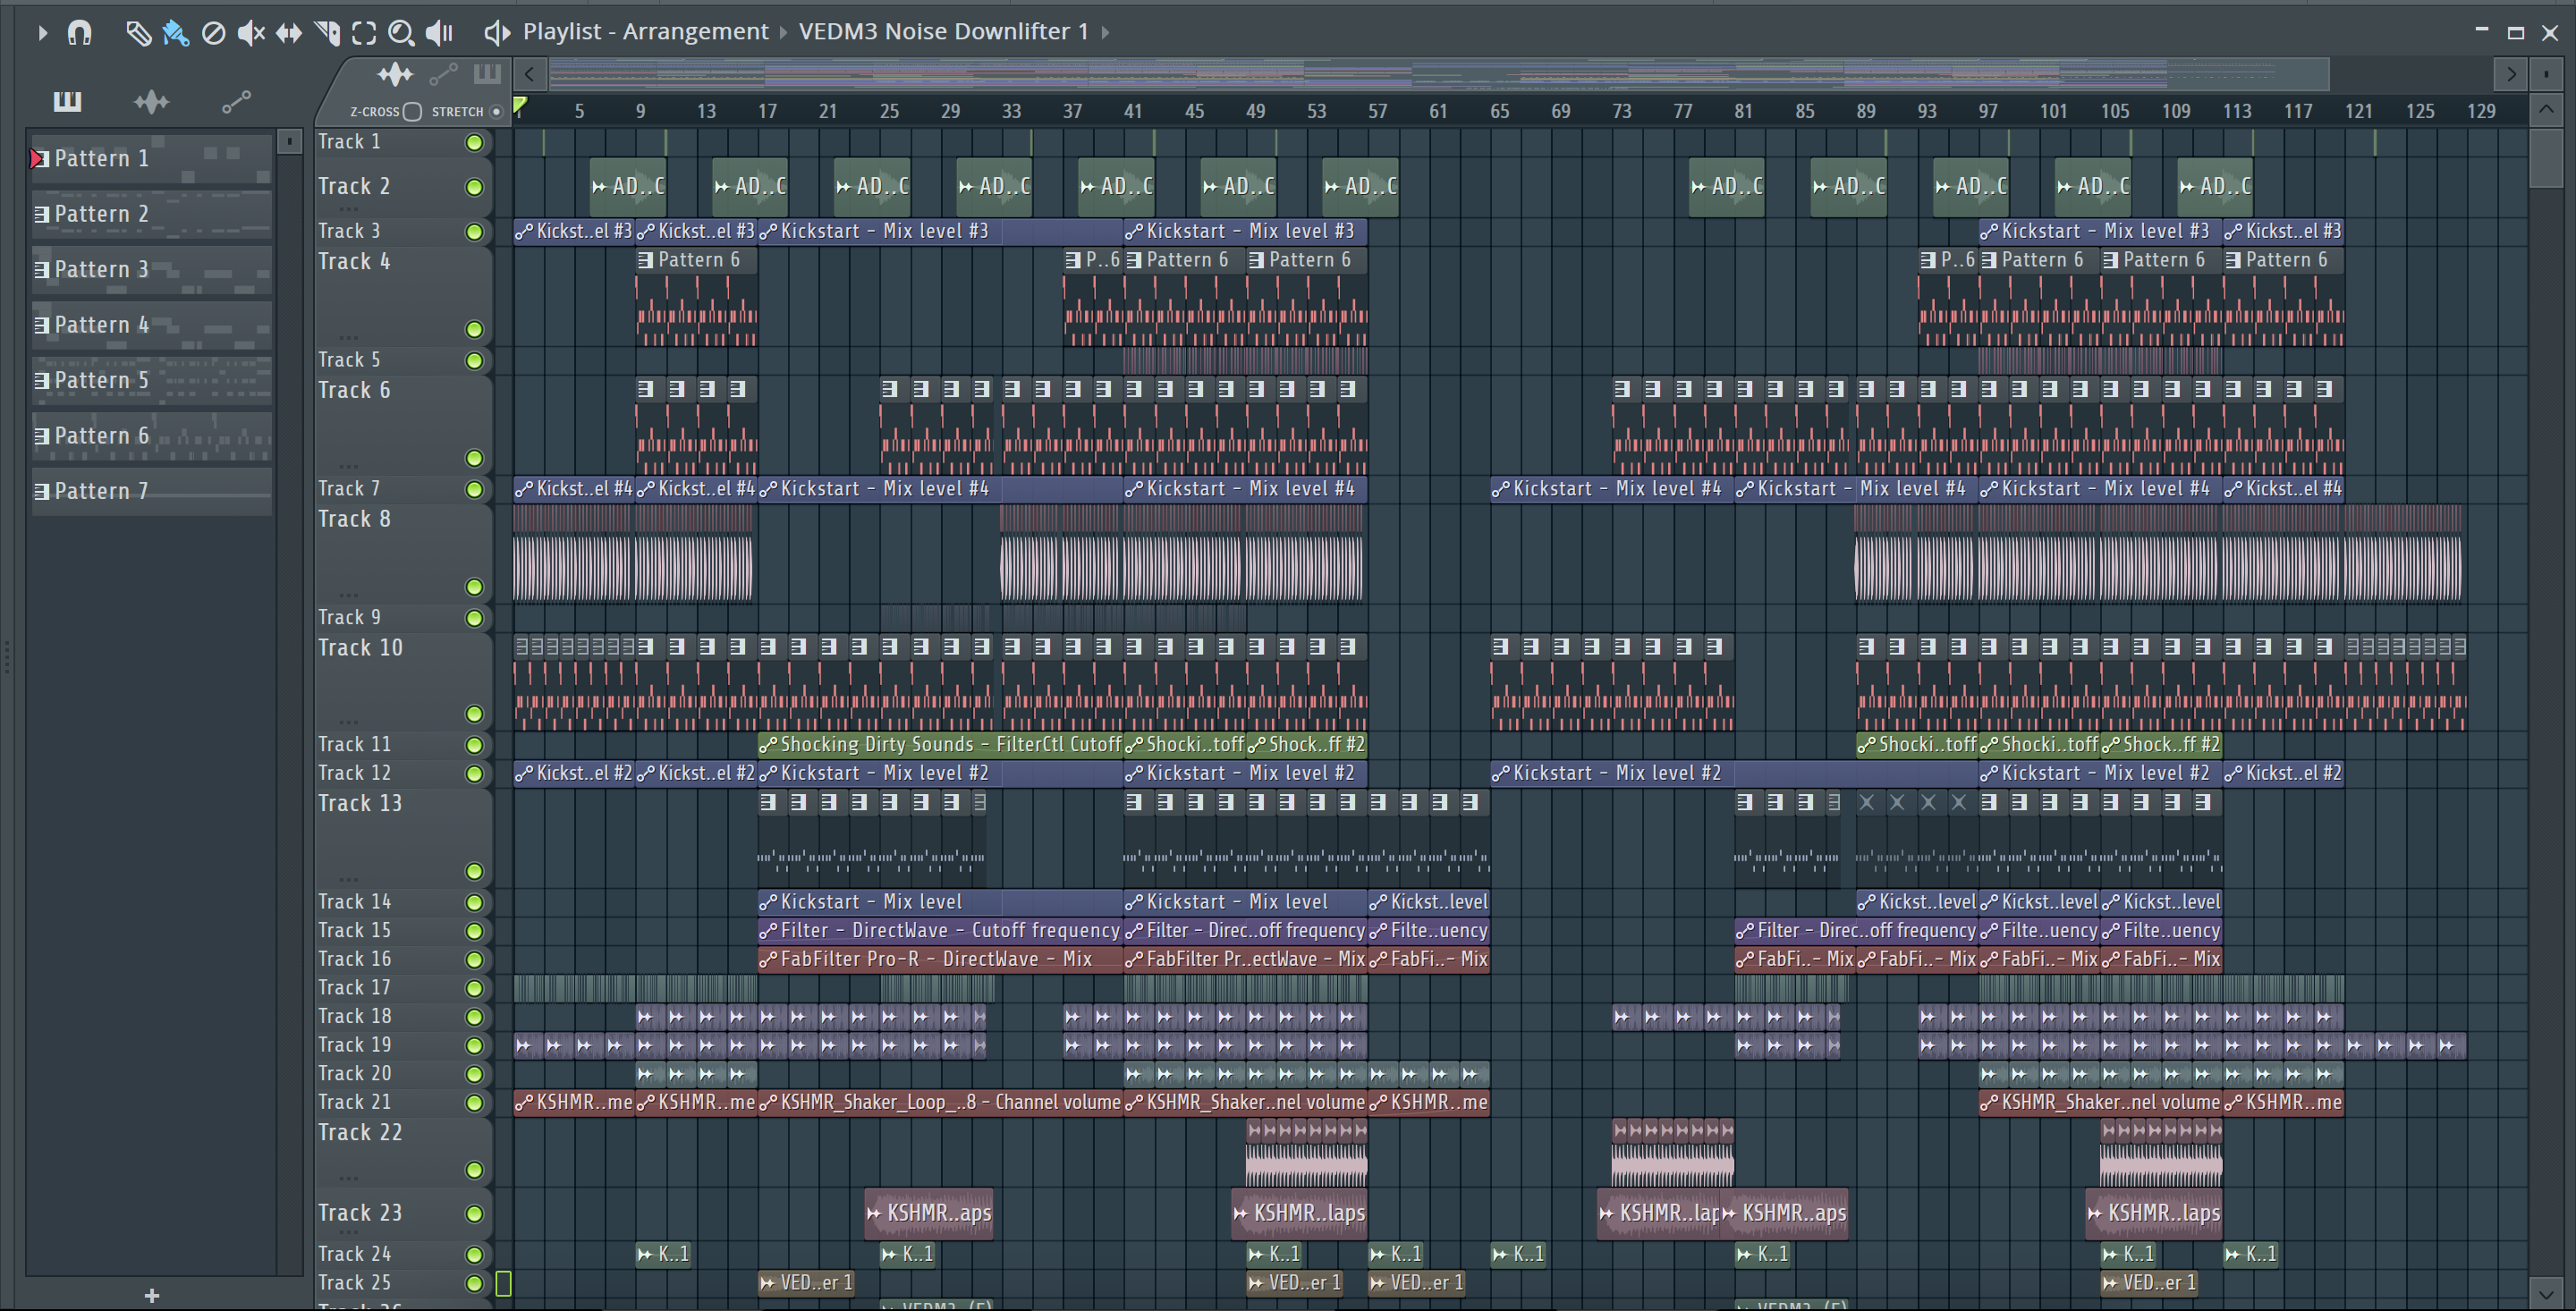This screenshot has width=2576, height=1311.
Task: Select first Pattern 6 clip on Track 4
Action: [696, 297]
